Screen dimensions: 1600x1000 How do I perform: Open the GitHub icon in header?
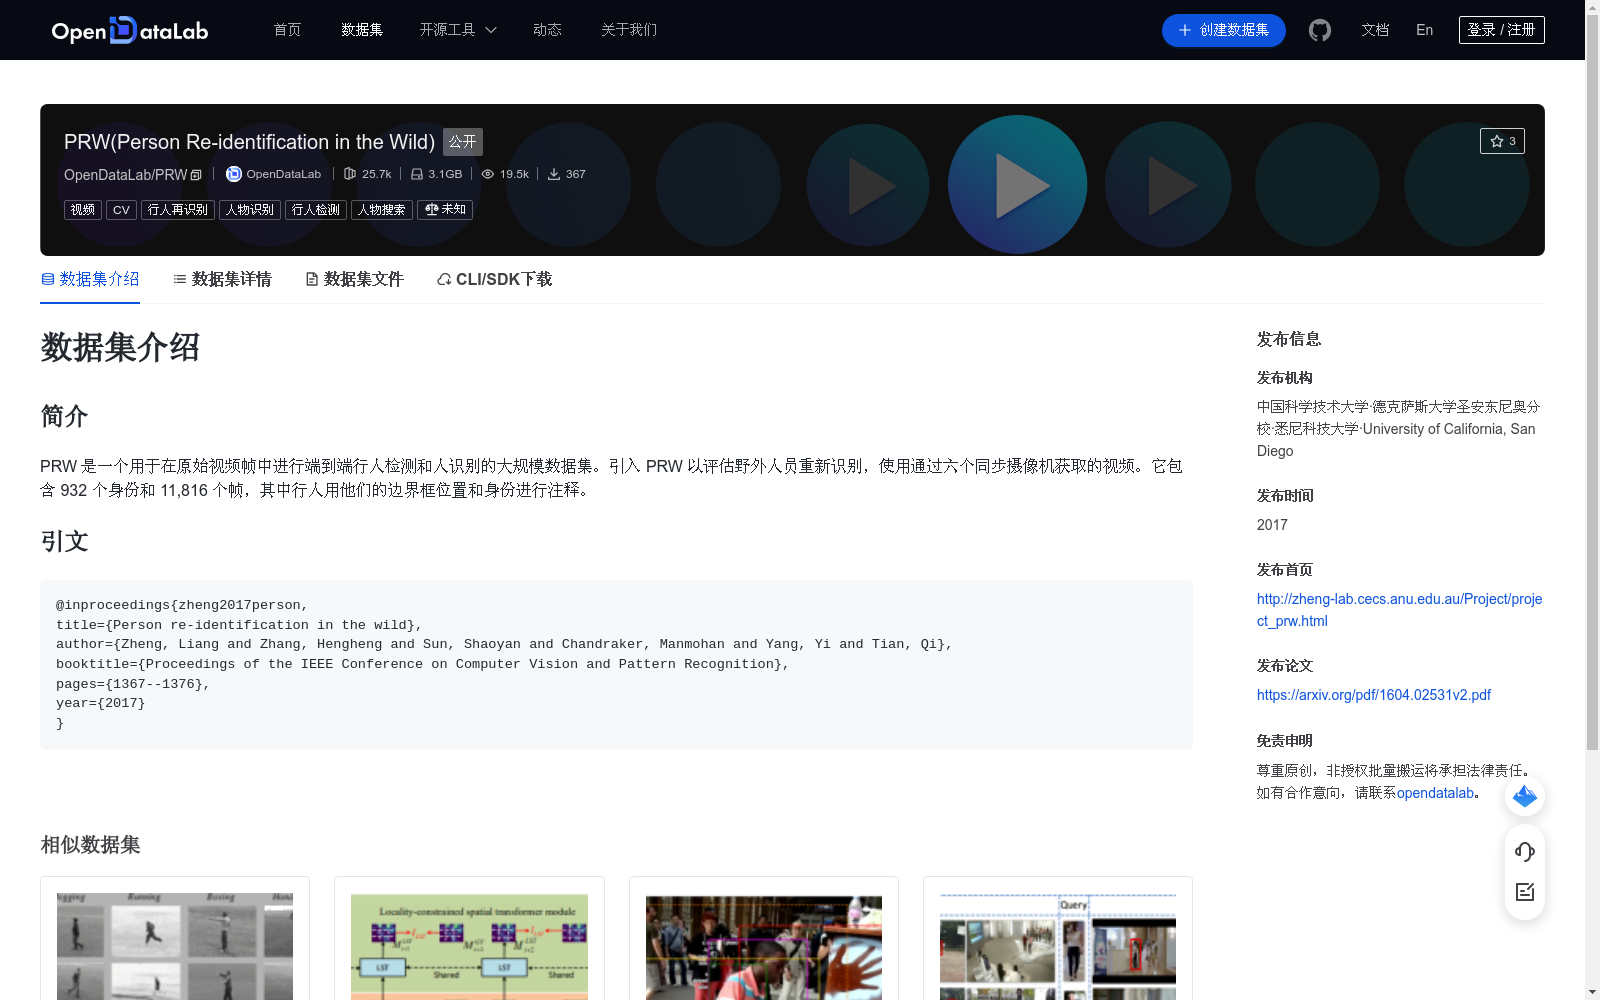[1320, 30]
